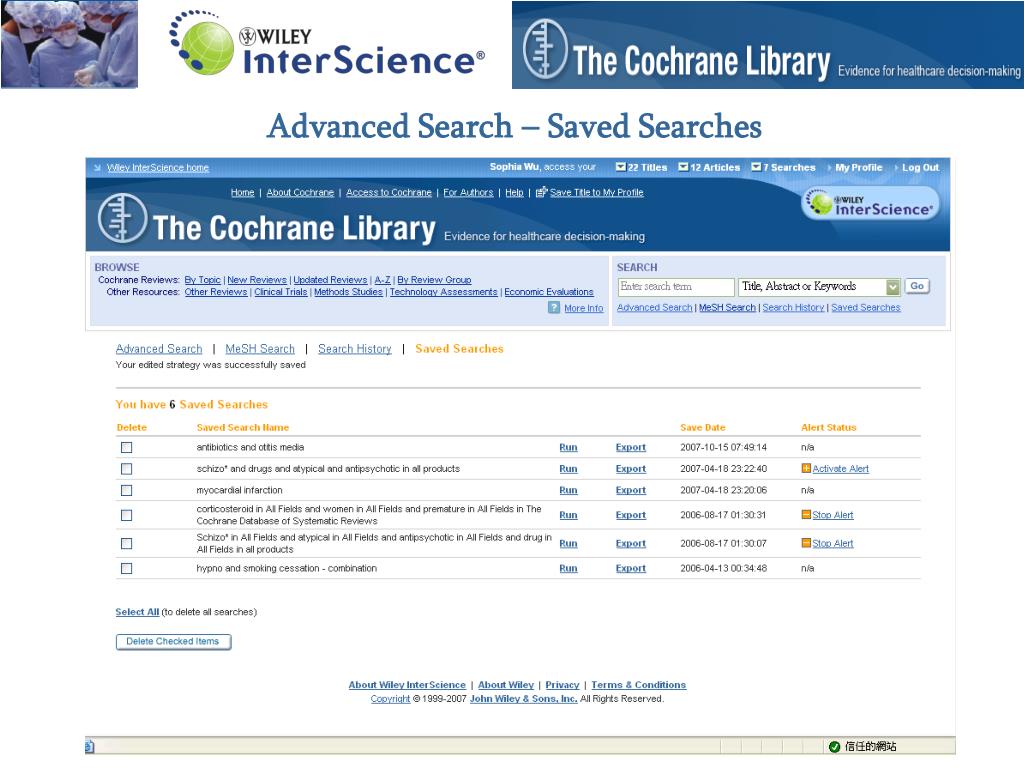Export the myocardial infarction search
Viewport: 1024px width, 768px height.
[x=631, y=490]
